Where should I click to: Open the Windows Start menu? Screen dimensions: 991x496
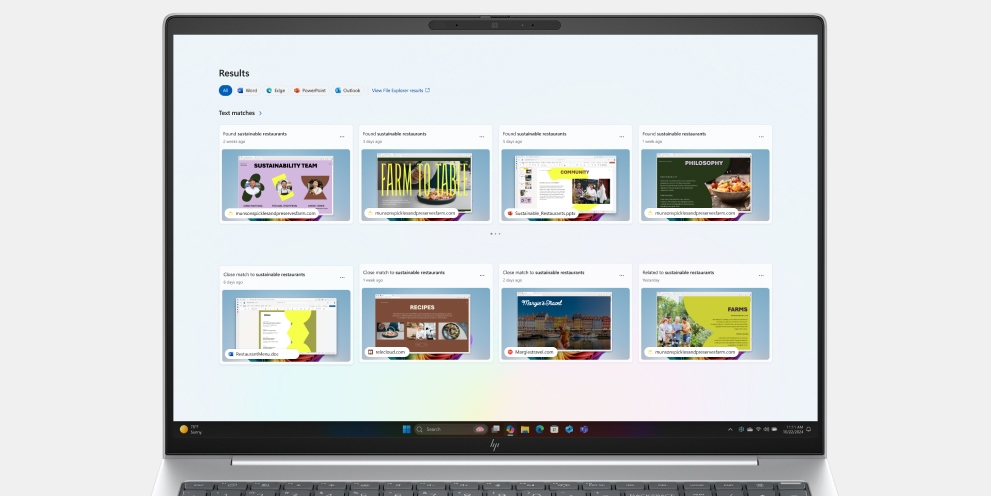pos(406,429)
